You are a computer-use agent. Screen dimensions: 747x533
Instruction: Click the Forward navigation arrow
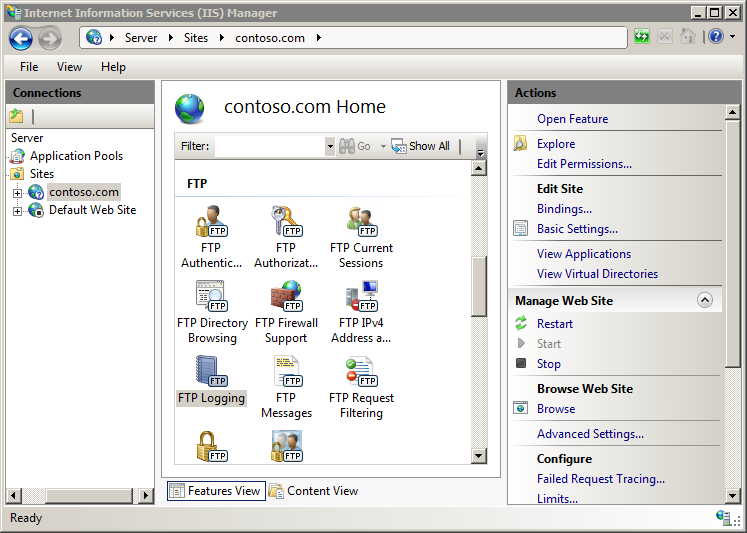pyautogui.click(x=50, y=39)
